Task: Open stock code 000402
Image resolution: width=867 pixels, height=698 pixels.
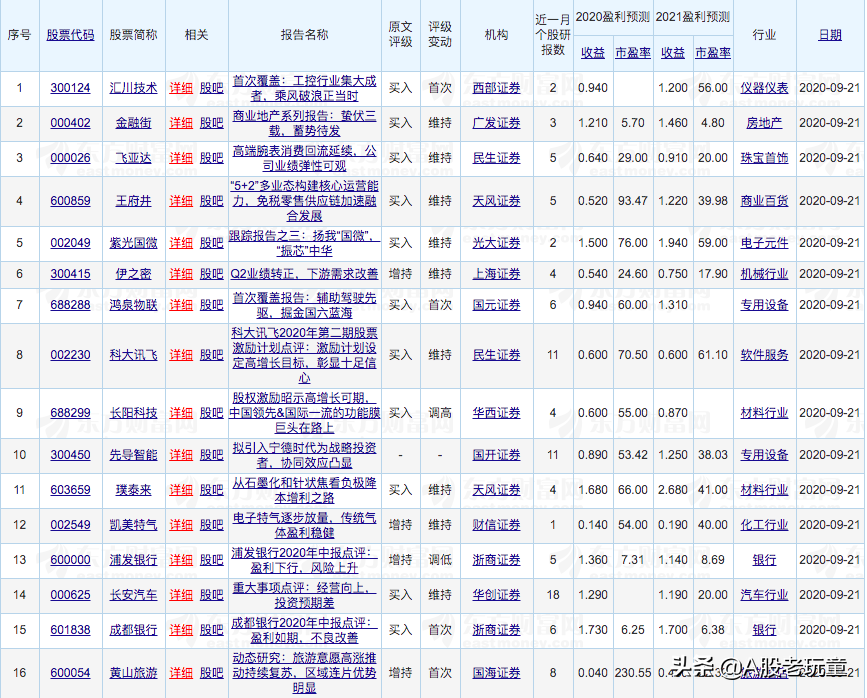Action: point(70,123)
